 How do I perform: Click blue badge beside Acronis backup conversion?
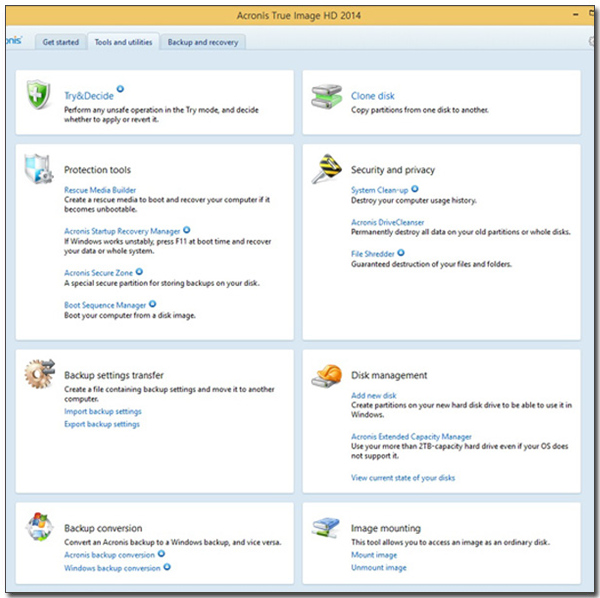coord(161,554)
